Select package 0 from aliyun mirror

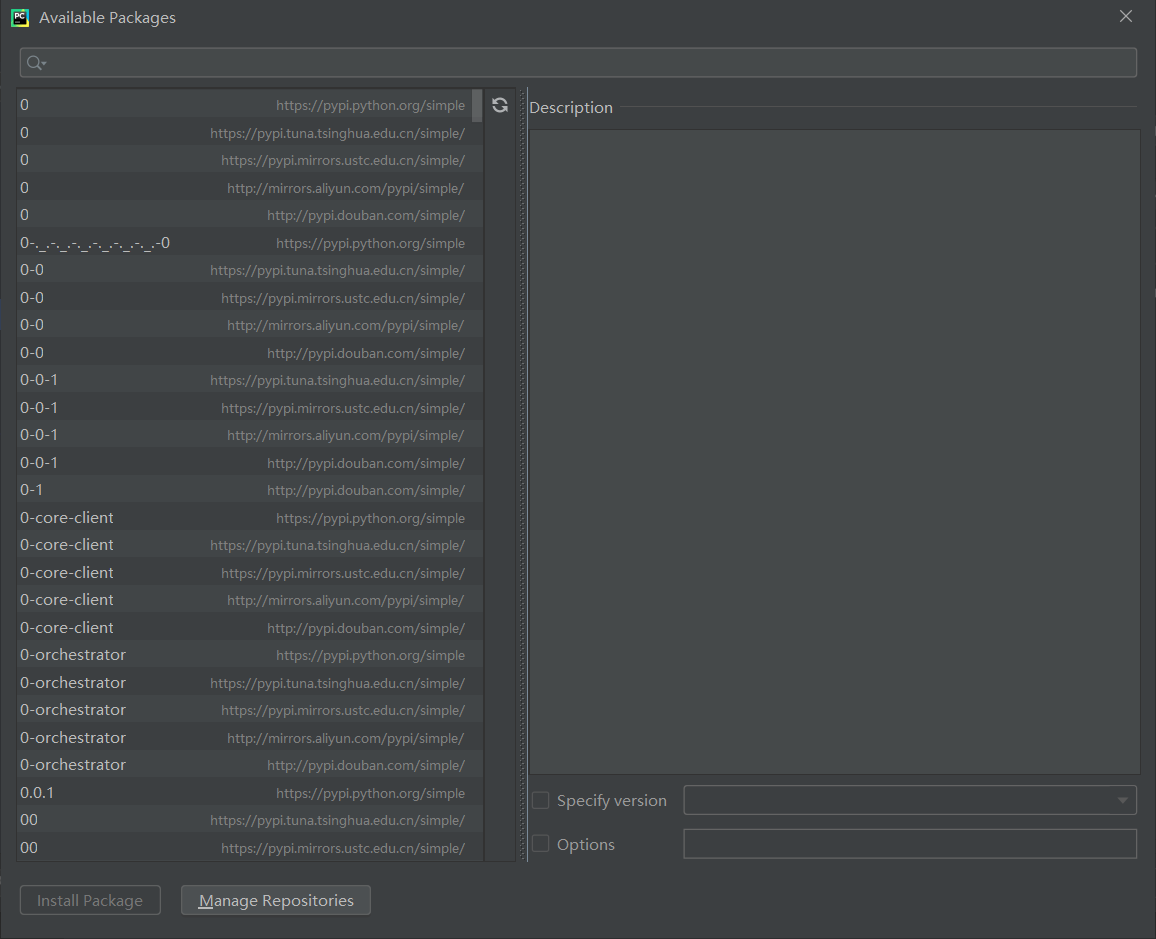click(x=250, y=188)
